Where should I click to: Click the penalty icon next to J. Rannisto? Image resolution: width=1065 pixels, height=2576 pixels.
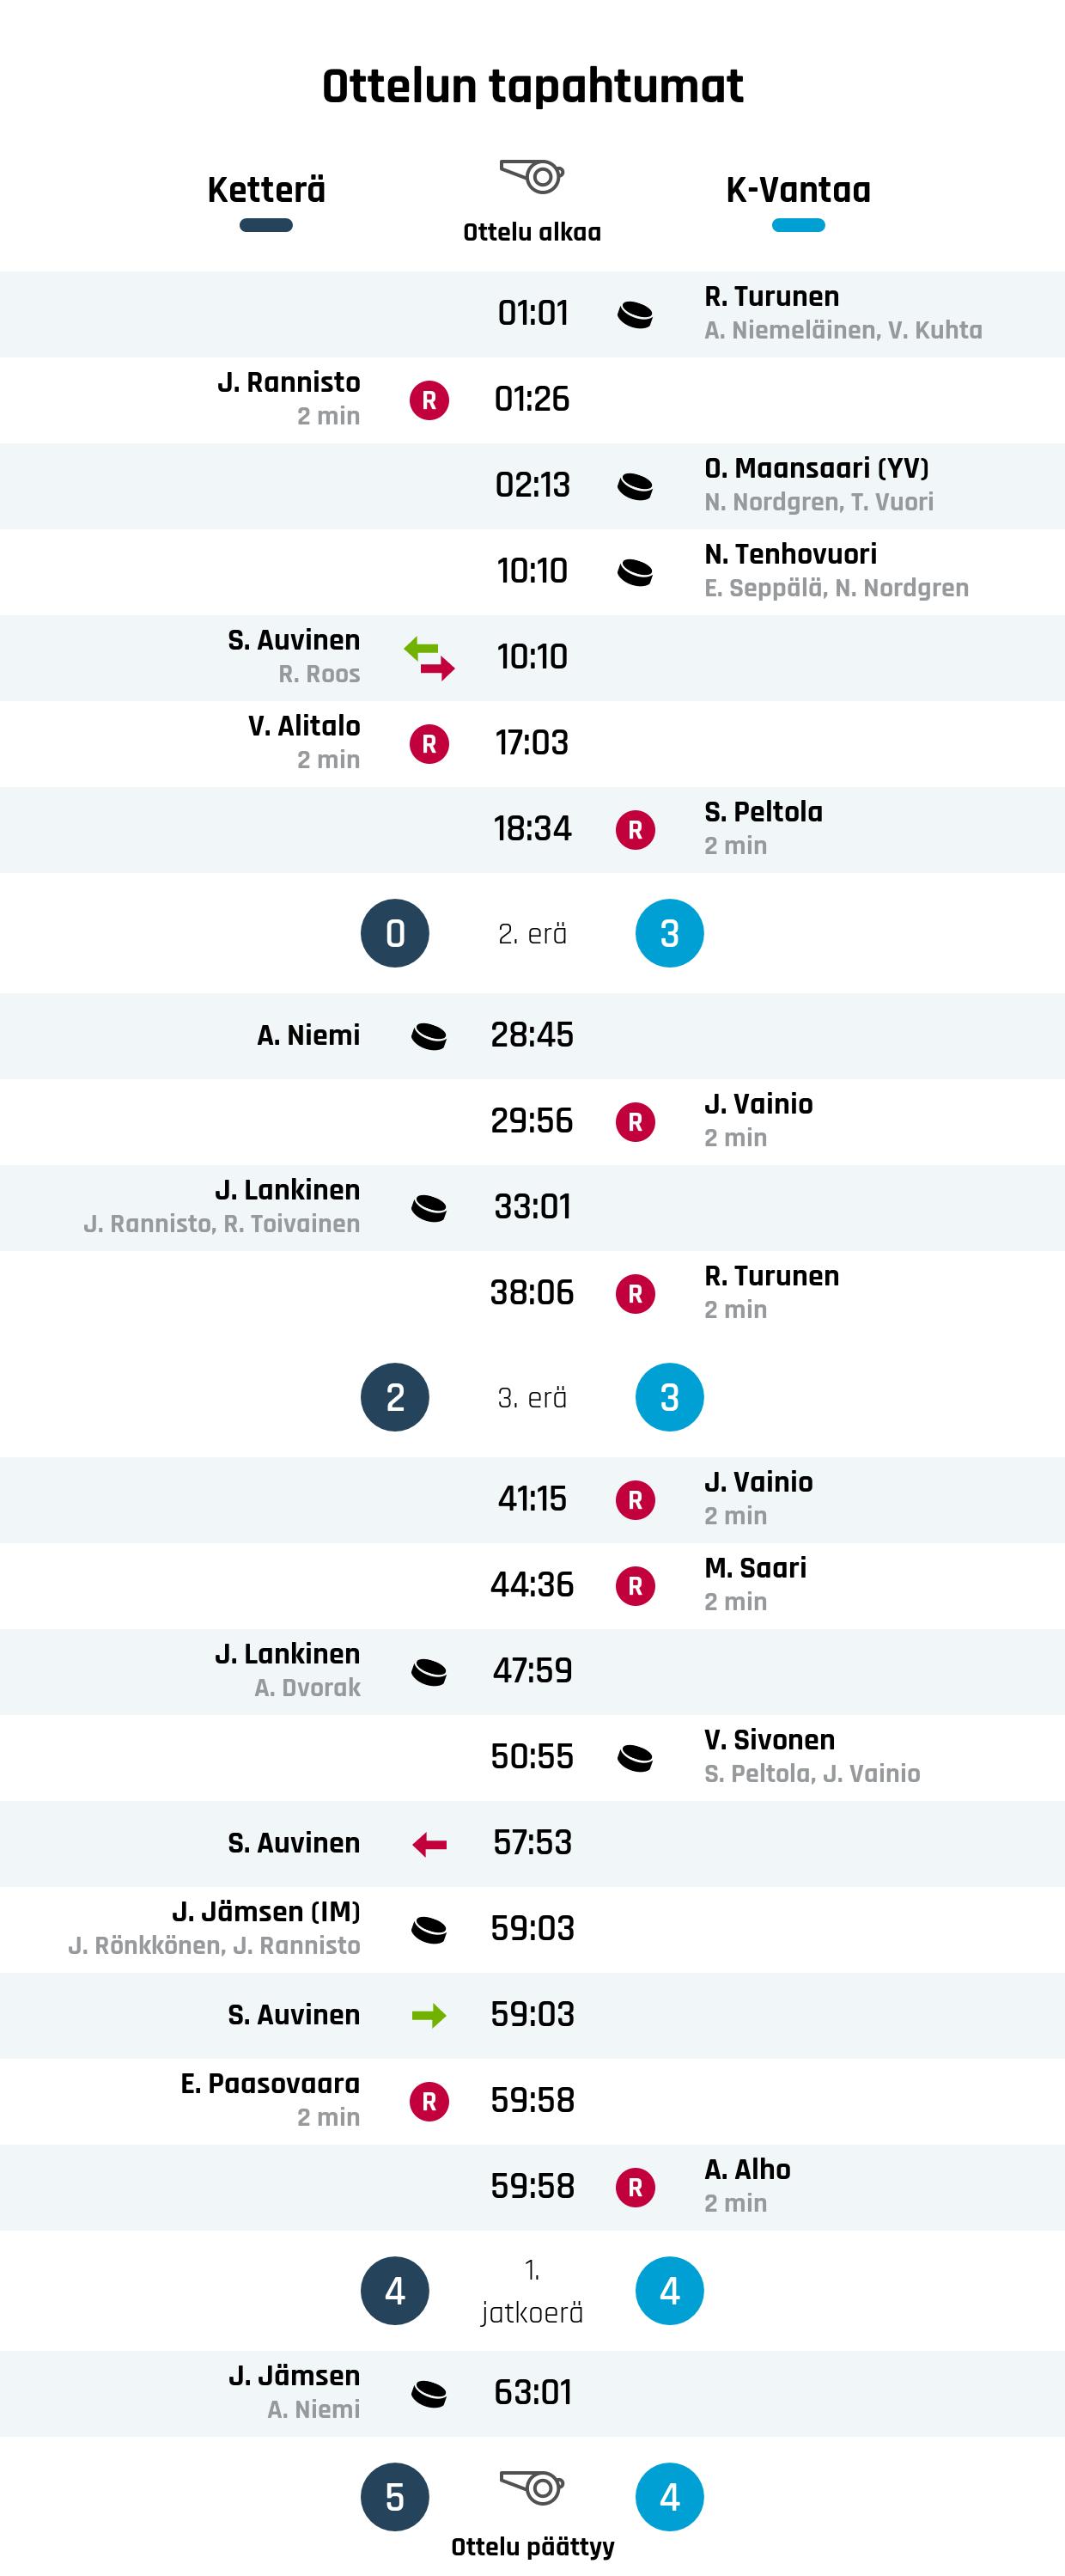[x=429, y=401]
